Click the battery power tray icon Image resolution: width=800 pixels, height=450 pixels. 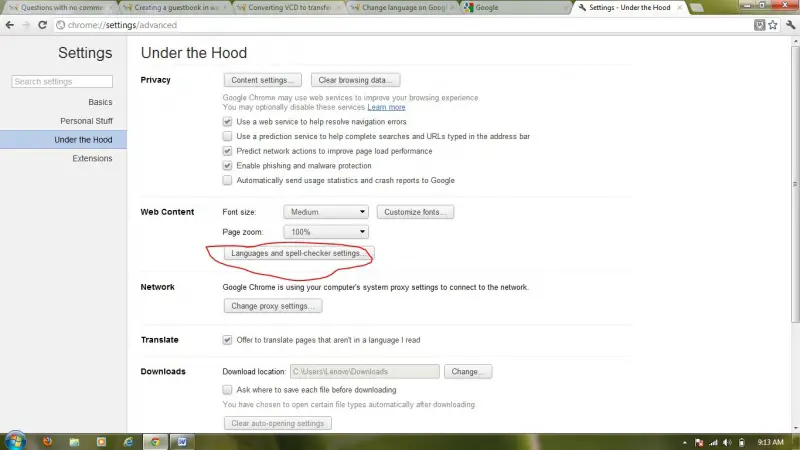point(742,442)
